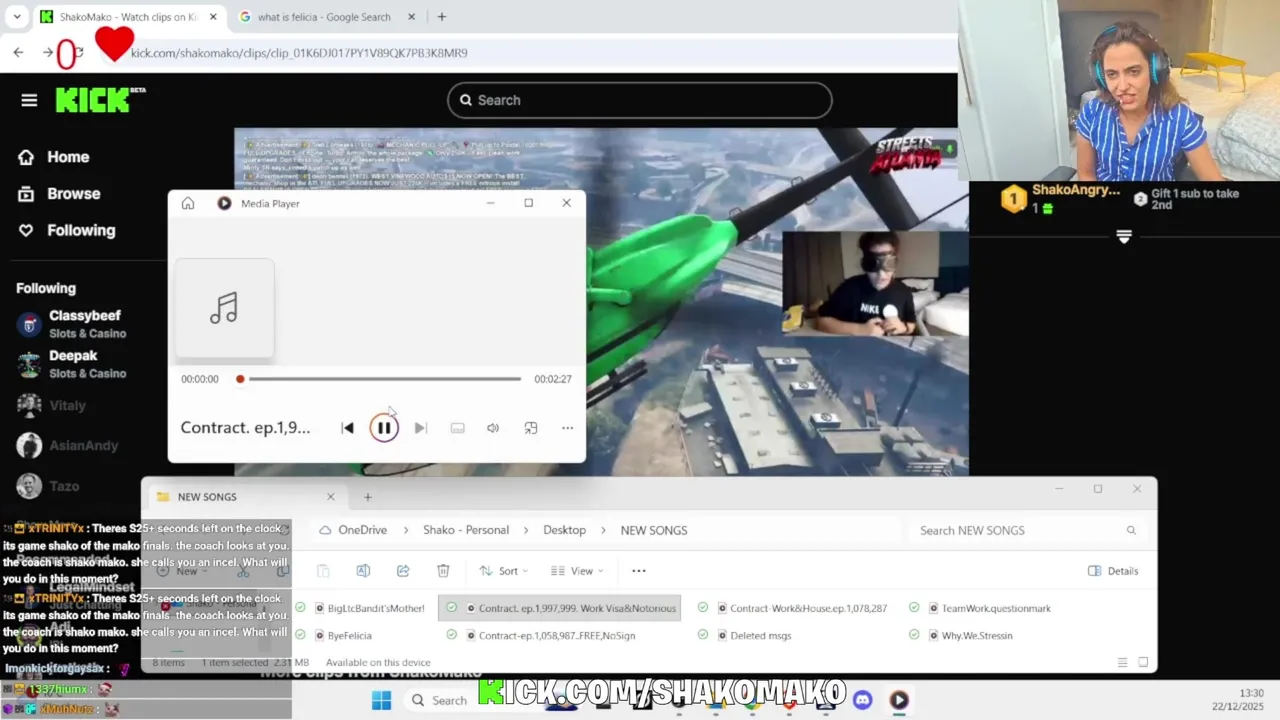
Task: Switch to 'what is felicia' Google tab
Action: coord(324,17)
